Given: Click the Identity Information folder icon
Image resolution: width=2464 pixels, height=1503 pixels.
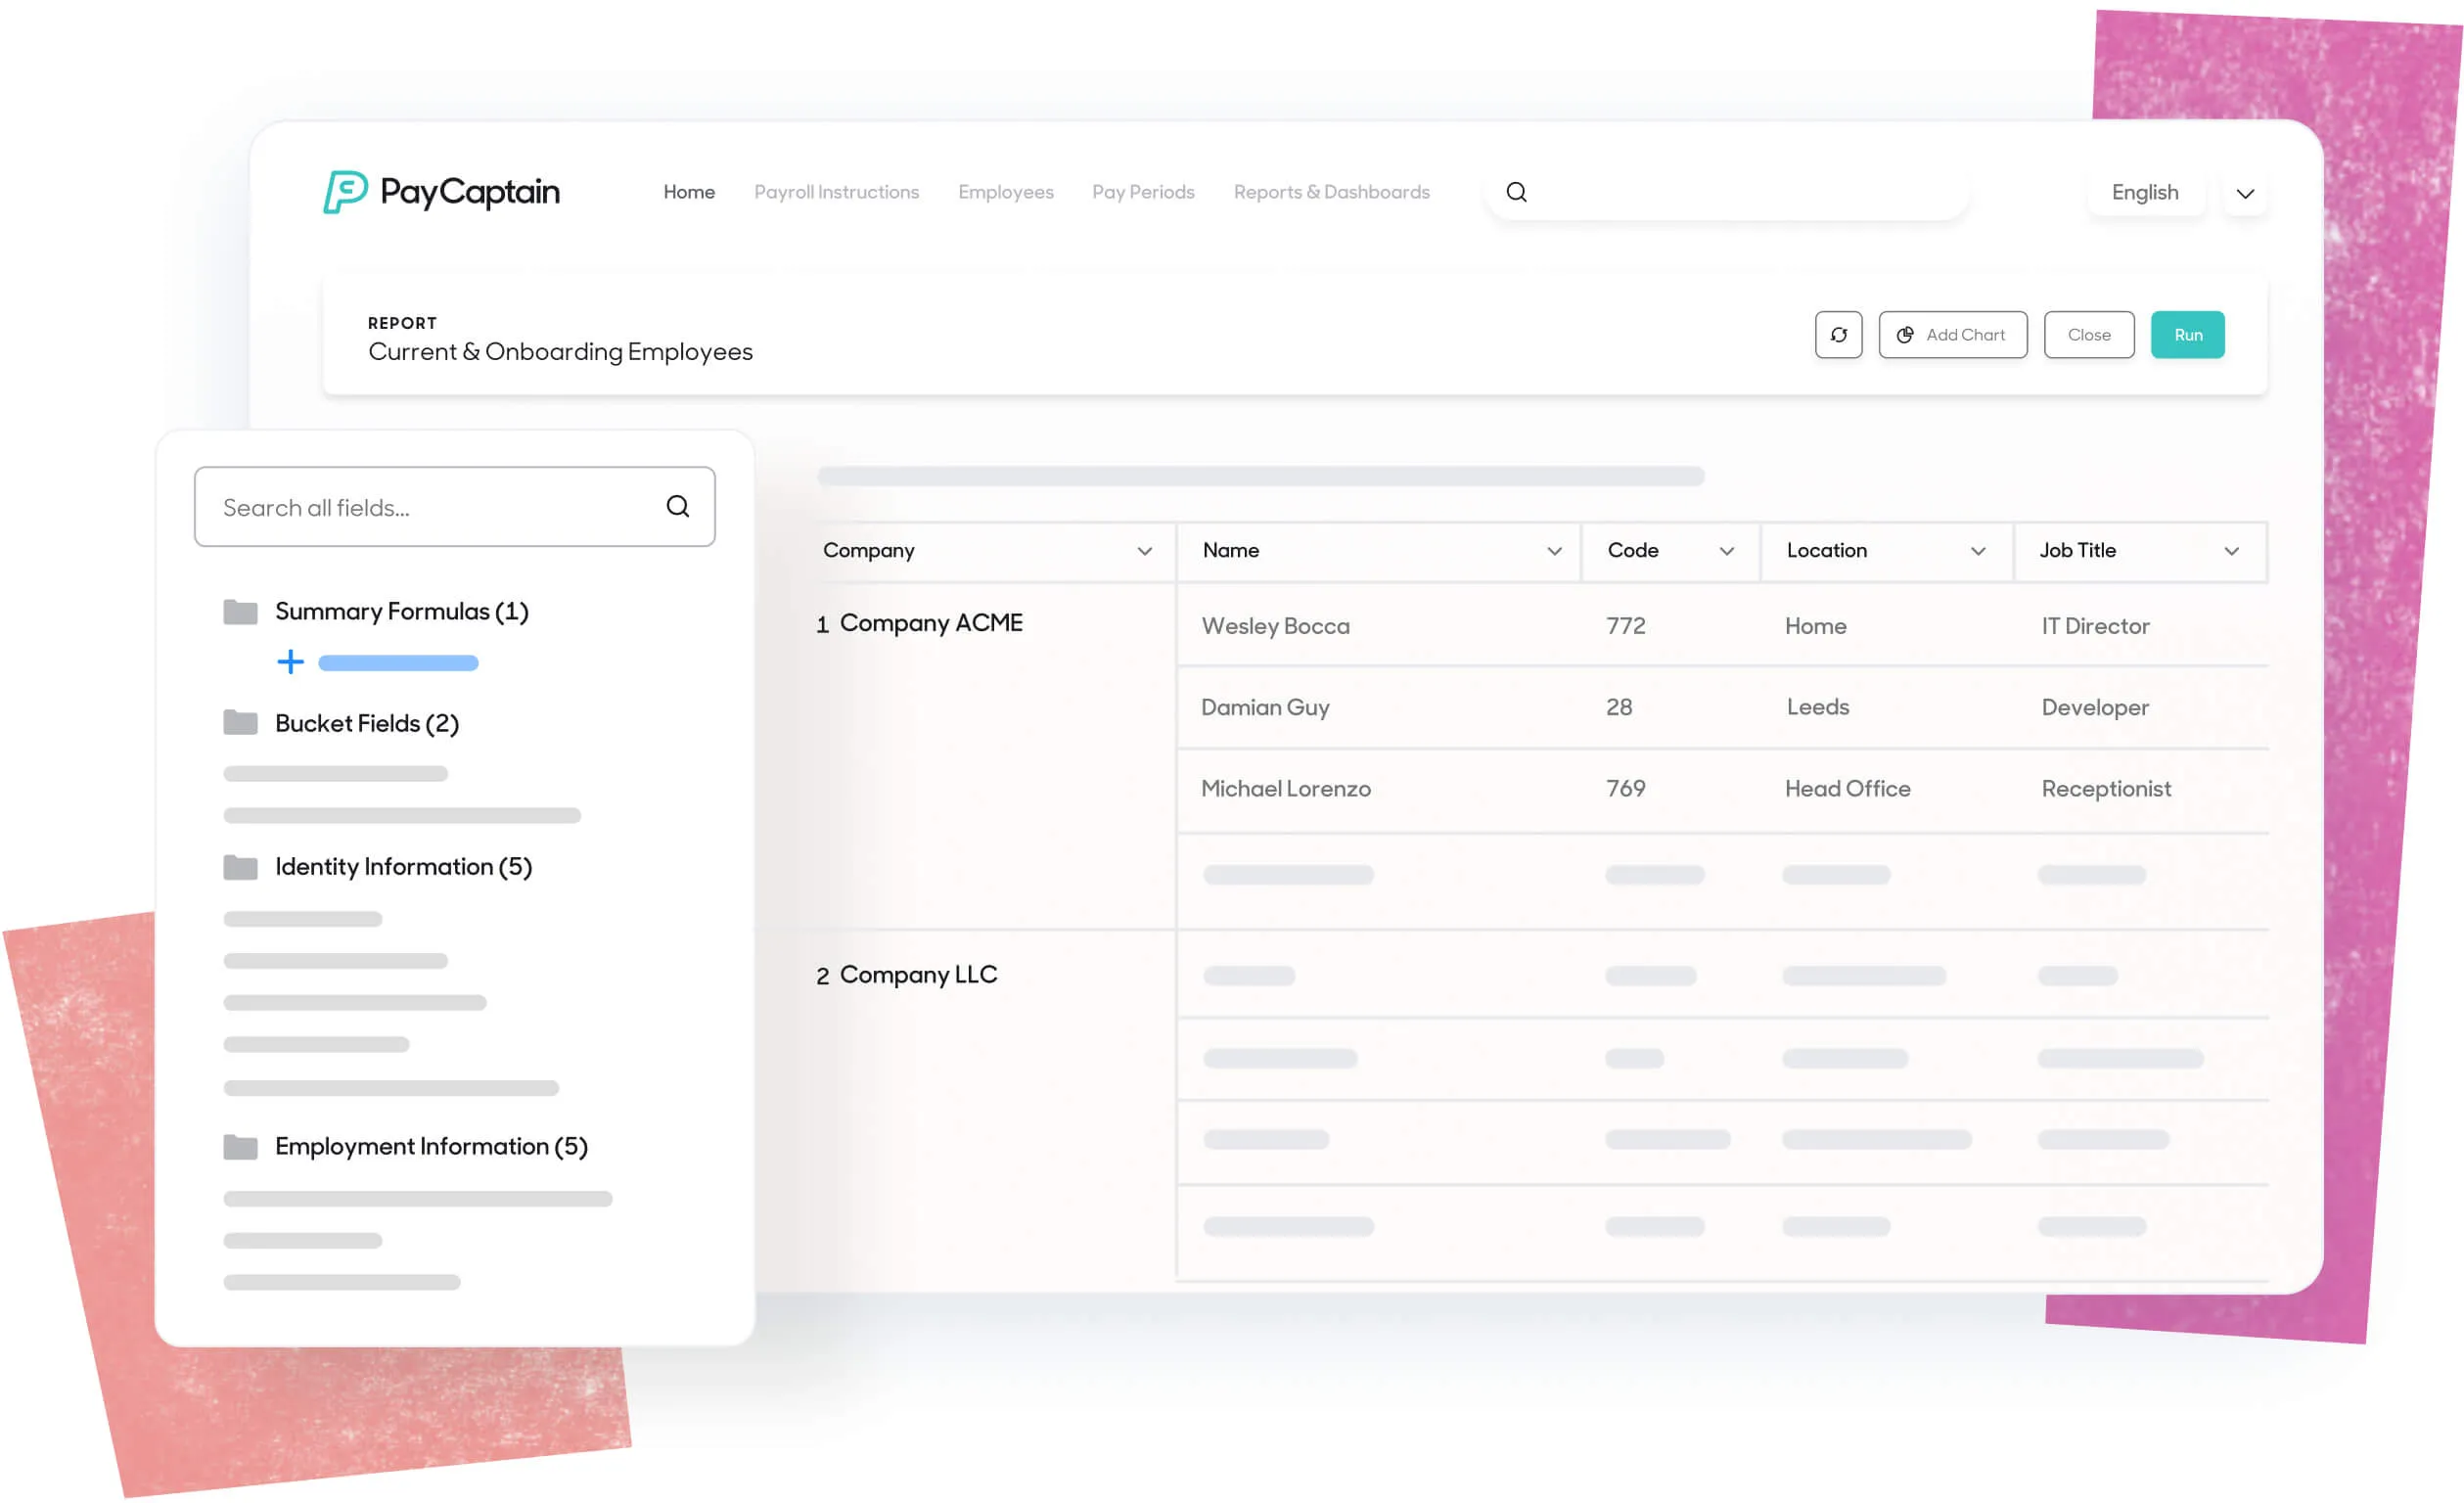Looking at the screenshot, I should point(240,866).
